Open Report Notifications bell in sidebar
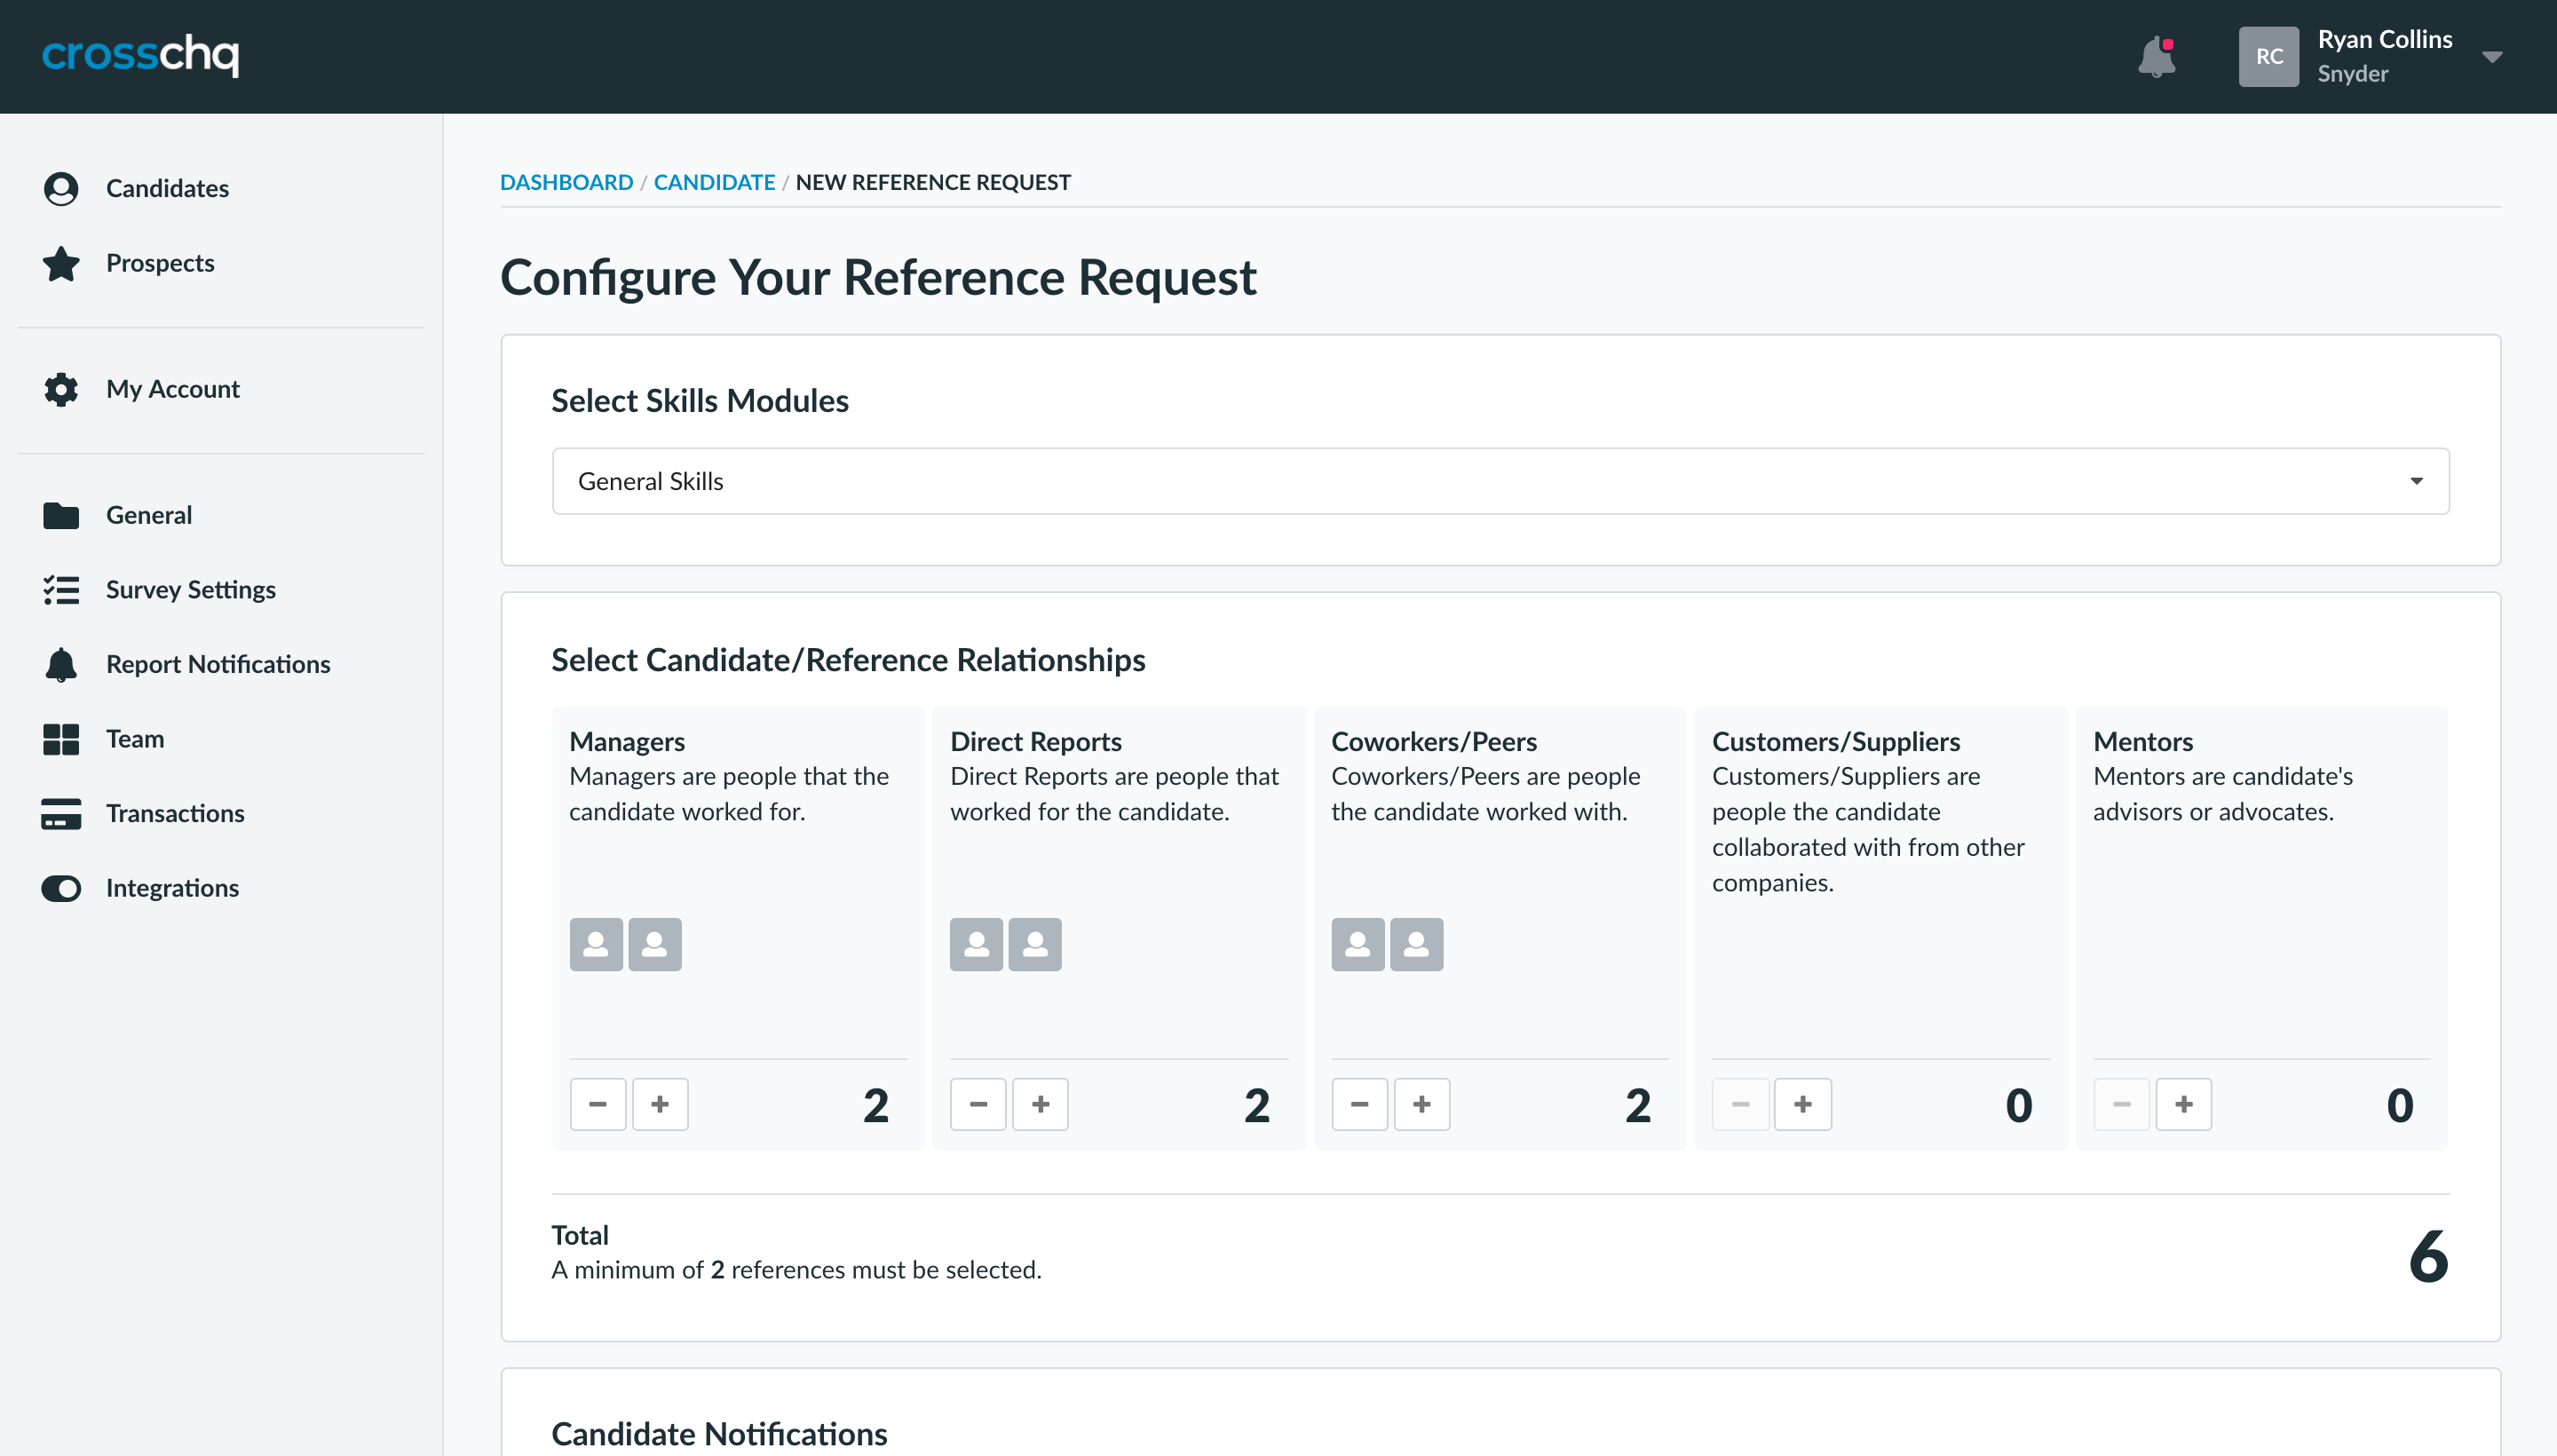2557x1456 pixels. pyautogui.click(x=61, y=664)
